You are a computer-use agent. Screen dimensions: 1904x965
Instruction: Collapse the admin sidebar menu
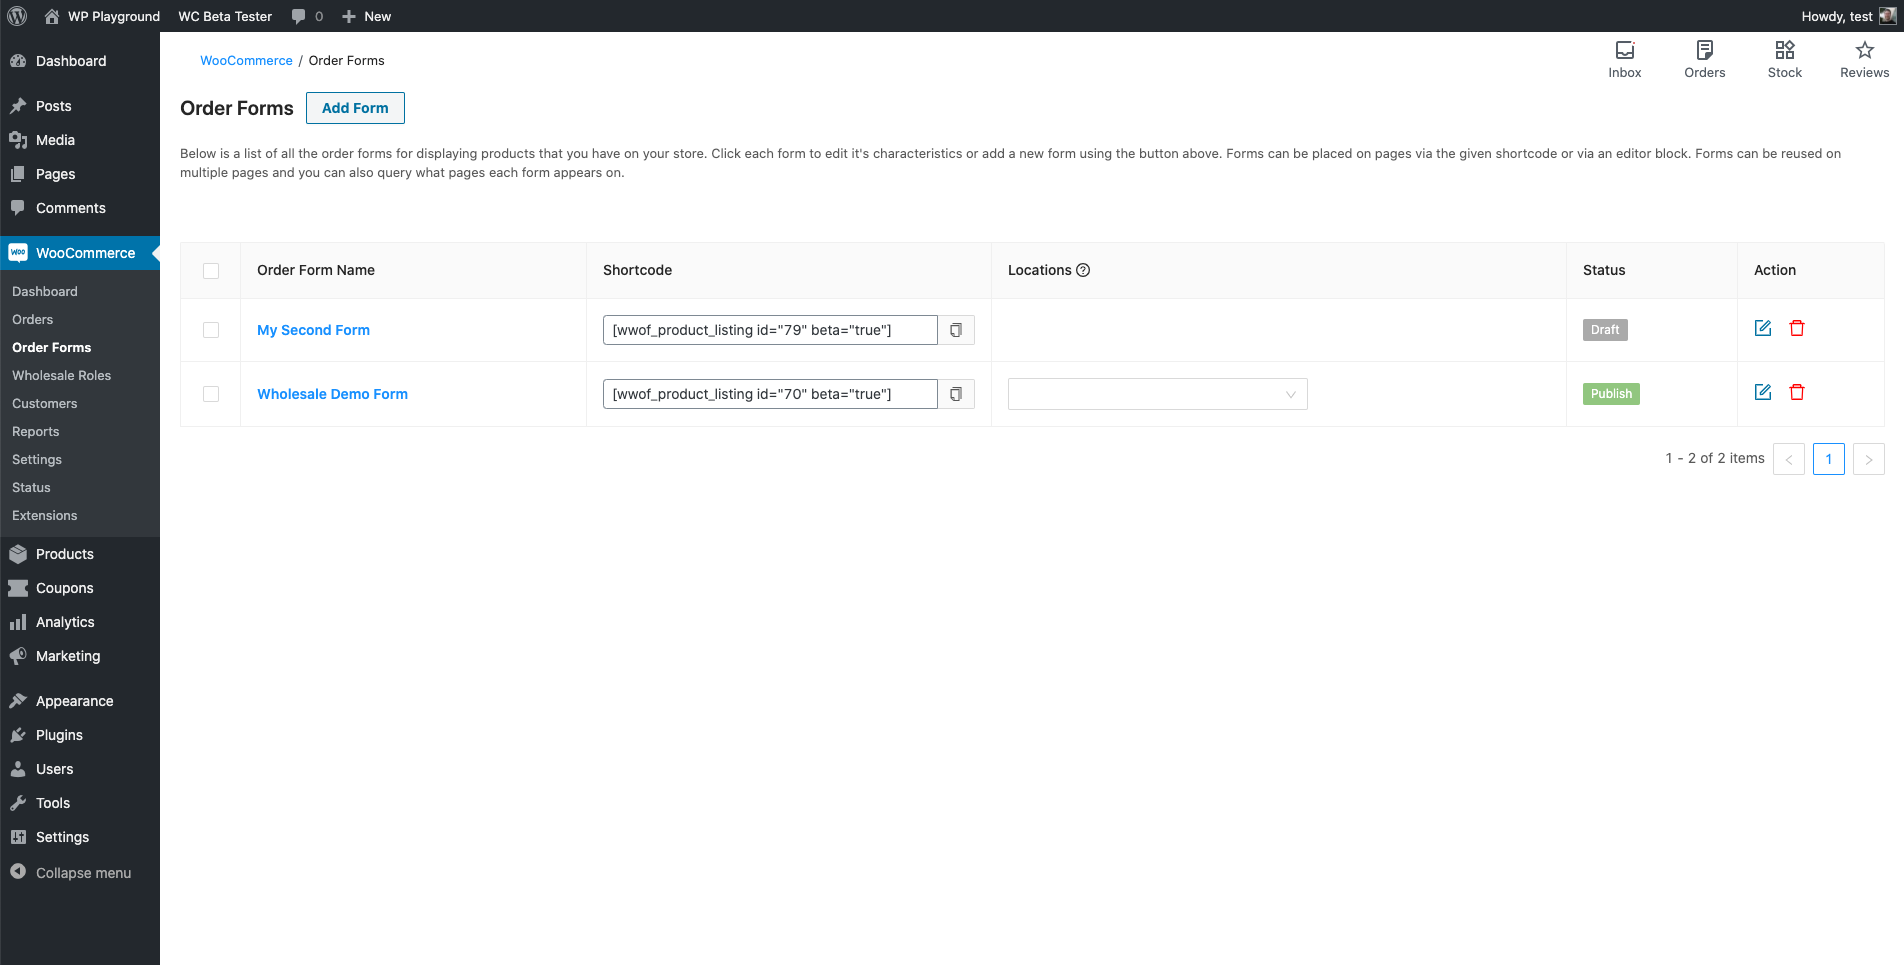click(x=70, y=873)
